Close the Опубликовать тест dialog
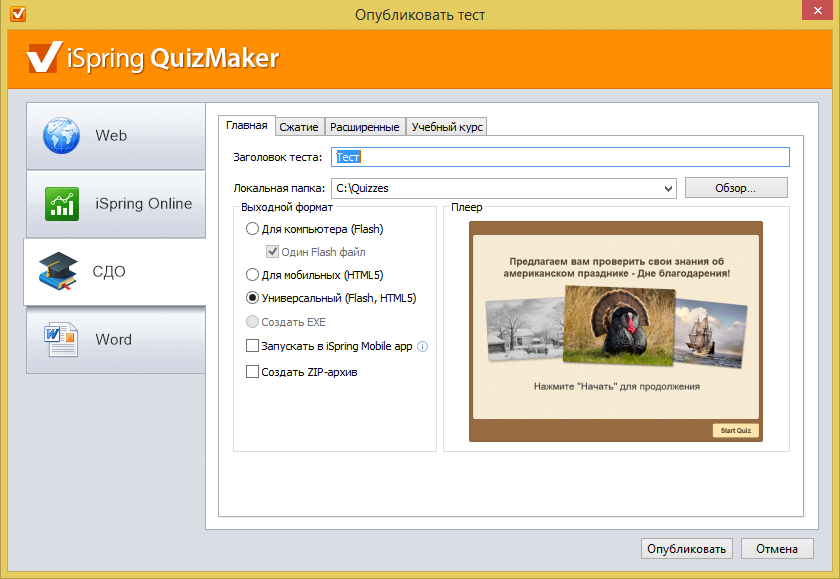The image size is (840, 579). (818, 10)
